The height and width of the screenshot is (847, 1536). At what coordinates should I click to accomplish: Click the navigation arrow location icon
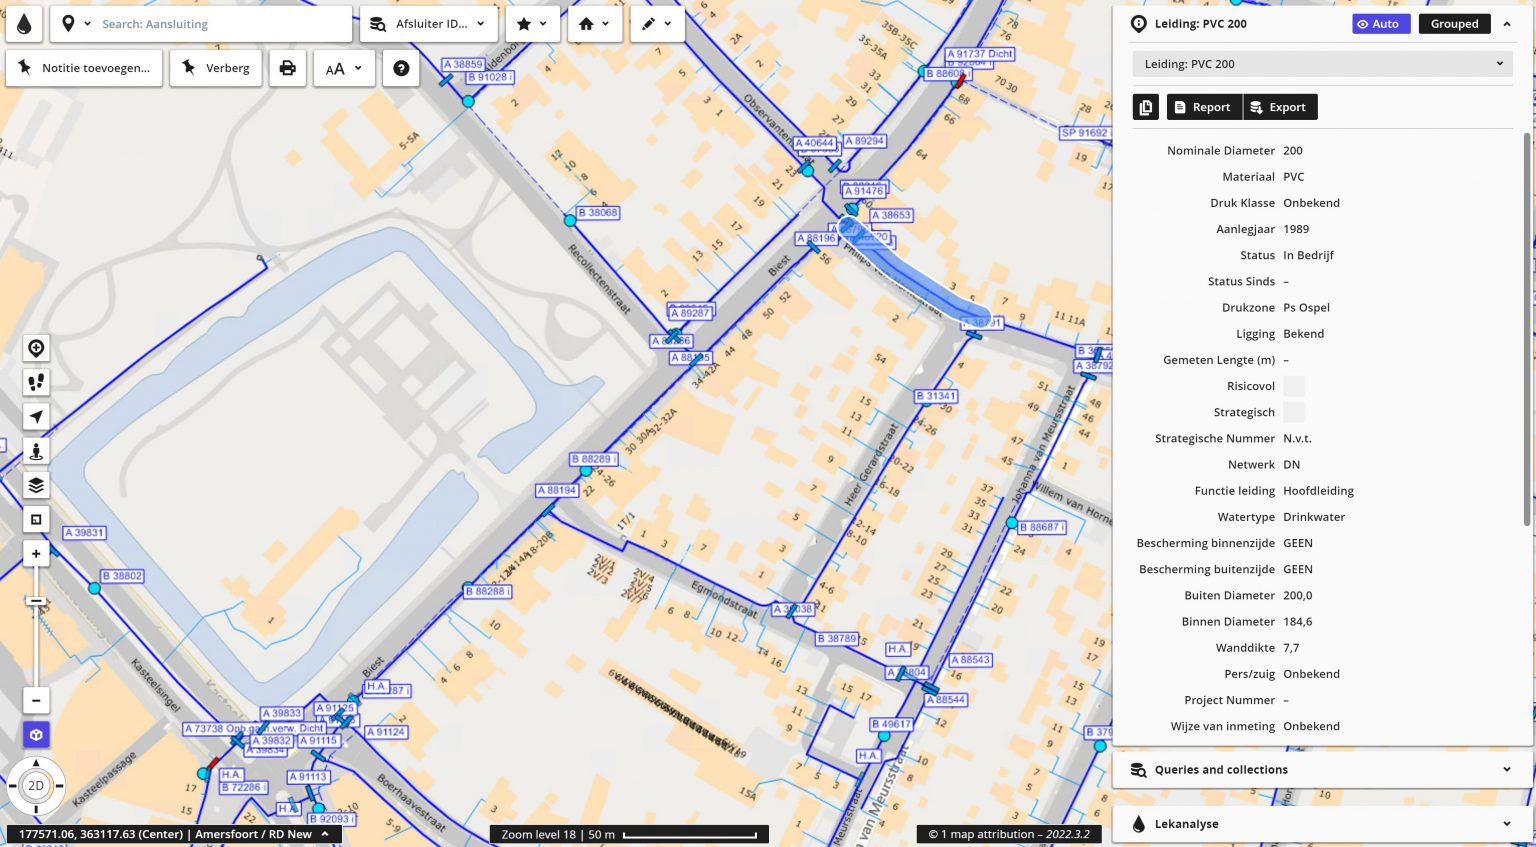coord(36,417)
